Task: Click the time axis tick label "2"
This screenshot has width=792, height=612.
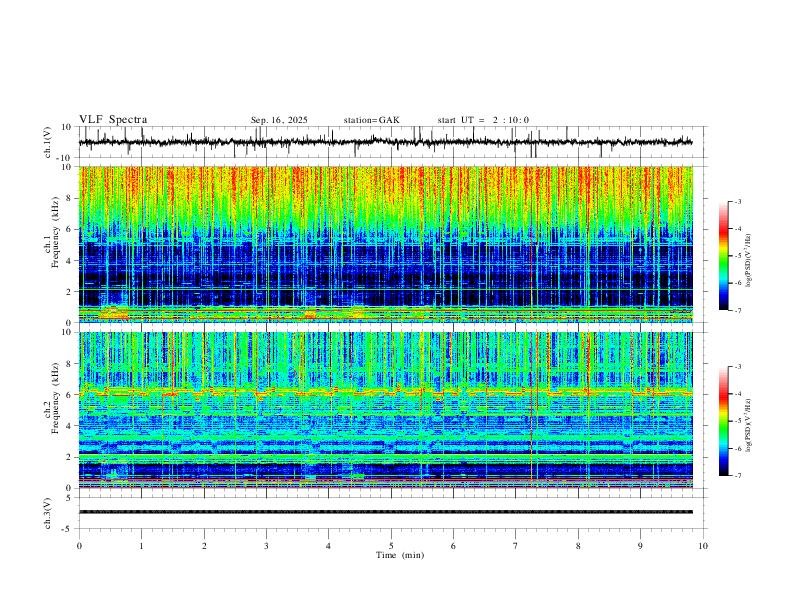Action: tap(204, 546)
